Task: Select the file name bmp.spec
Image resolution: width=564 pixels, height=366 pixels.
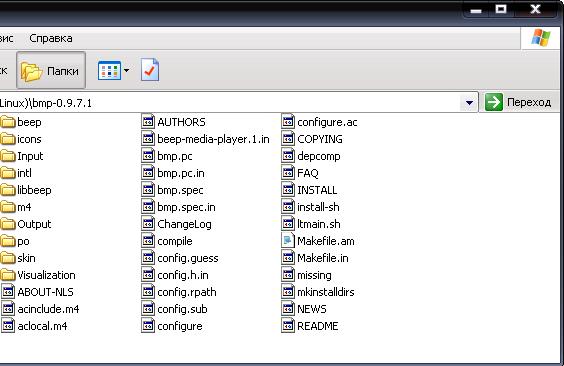Action: [x=180, y=190]
